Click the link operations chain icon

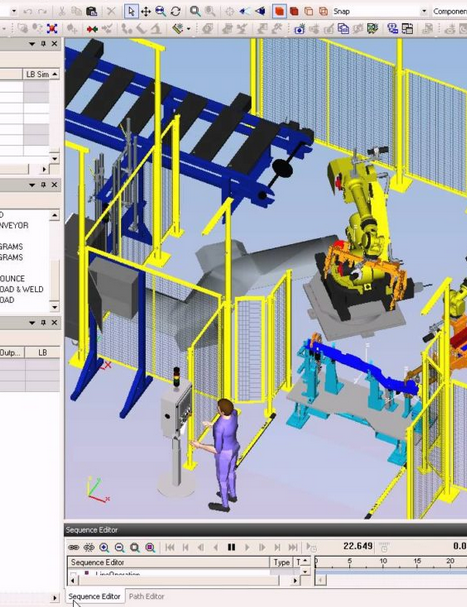(x=73, y=547)
